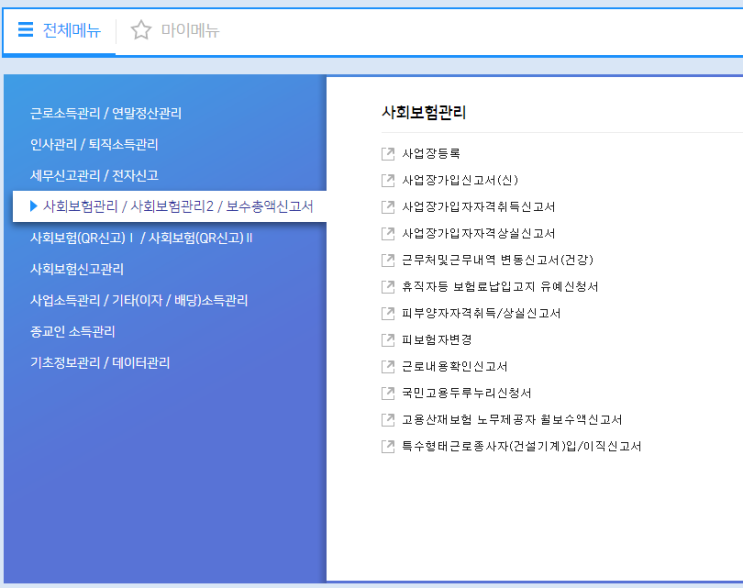The width and height of the screenshot is (743, 588).
Task: Open 휴직자등 보험료납입고지 유예신청서 link
Action: click(x=500, y=286)
